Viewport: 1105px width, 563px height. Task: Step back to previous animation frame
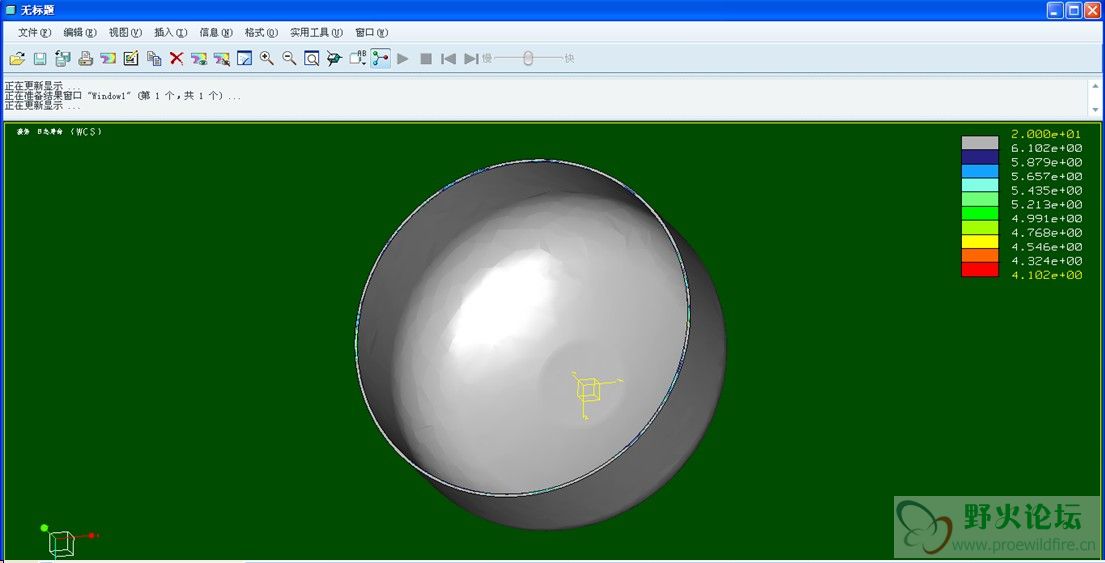[448, 58]
